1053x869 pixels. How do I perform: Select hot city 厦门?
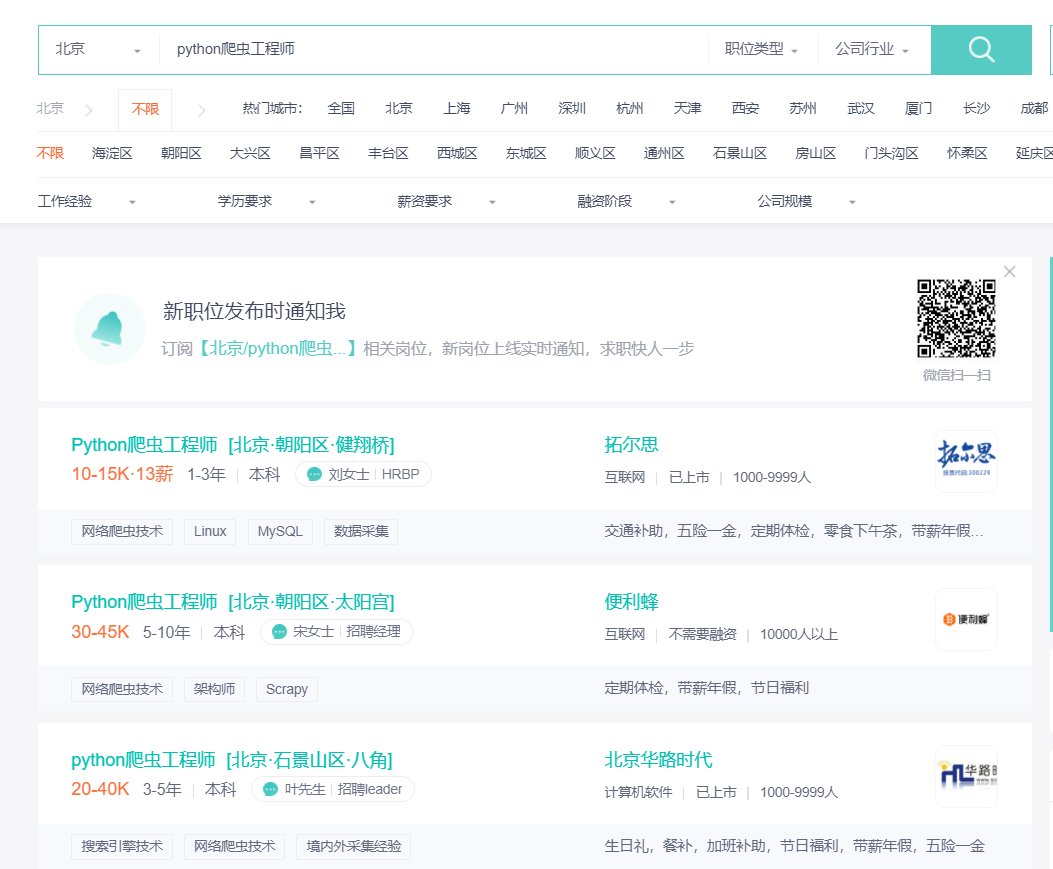coord(919,109)
